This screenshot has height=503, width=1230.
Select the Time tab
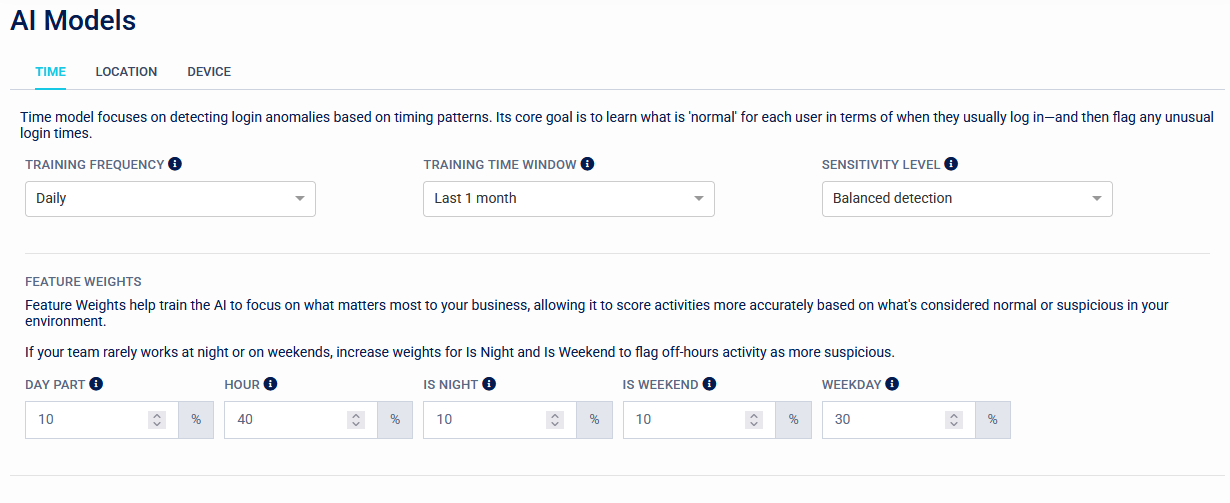[x=51, y=72]
